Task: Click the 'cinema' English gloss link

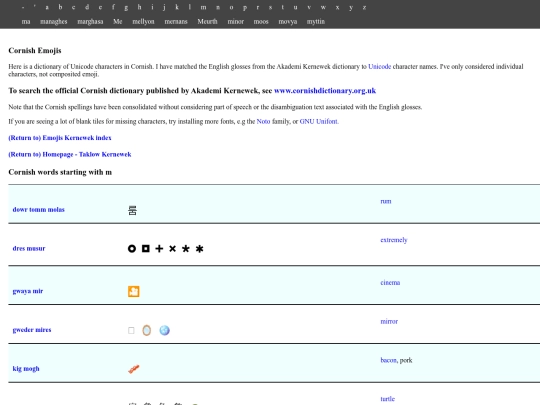Action: point(390,282)
